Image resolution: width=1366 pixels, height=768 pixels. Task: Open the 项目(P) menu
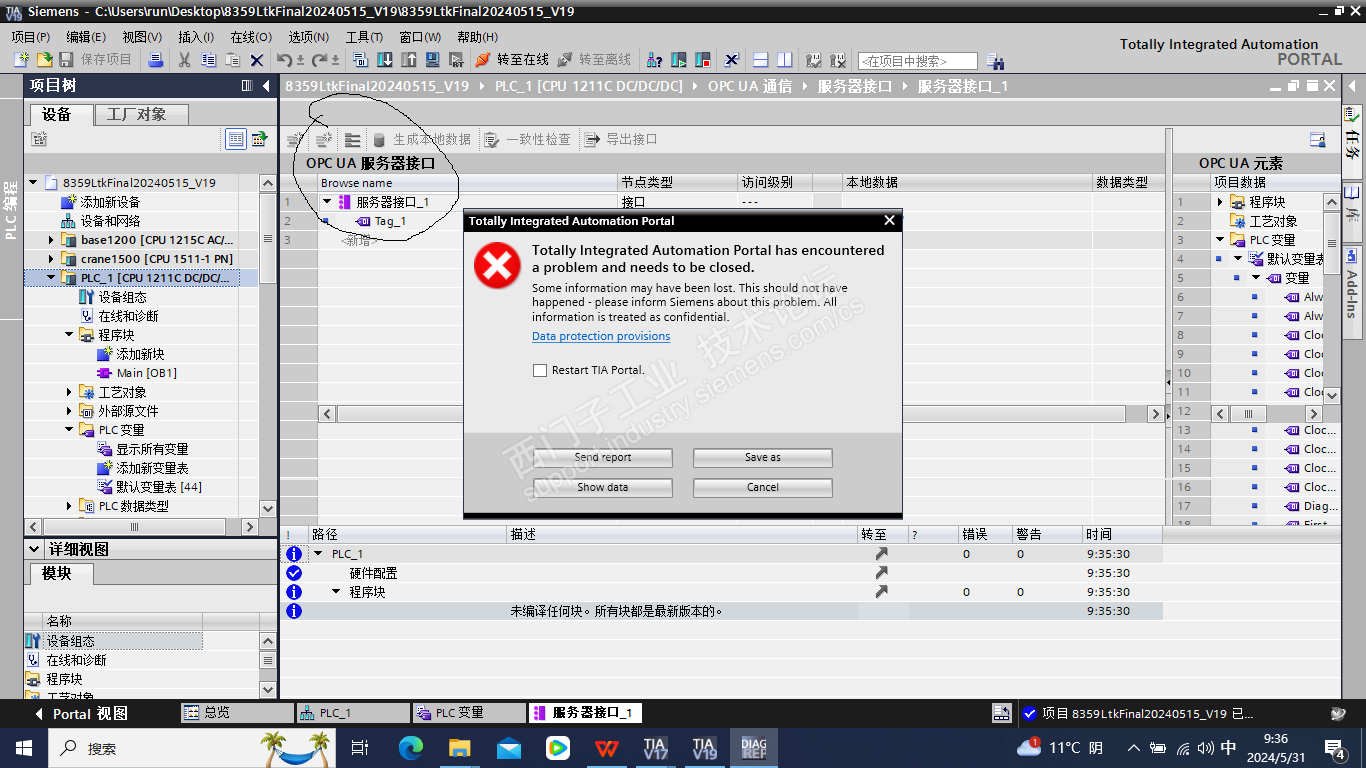(x=31, y=37)
